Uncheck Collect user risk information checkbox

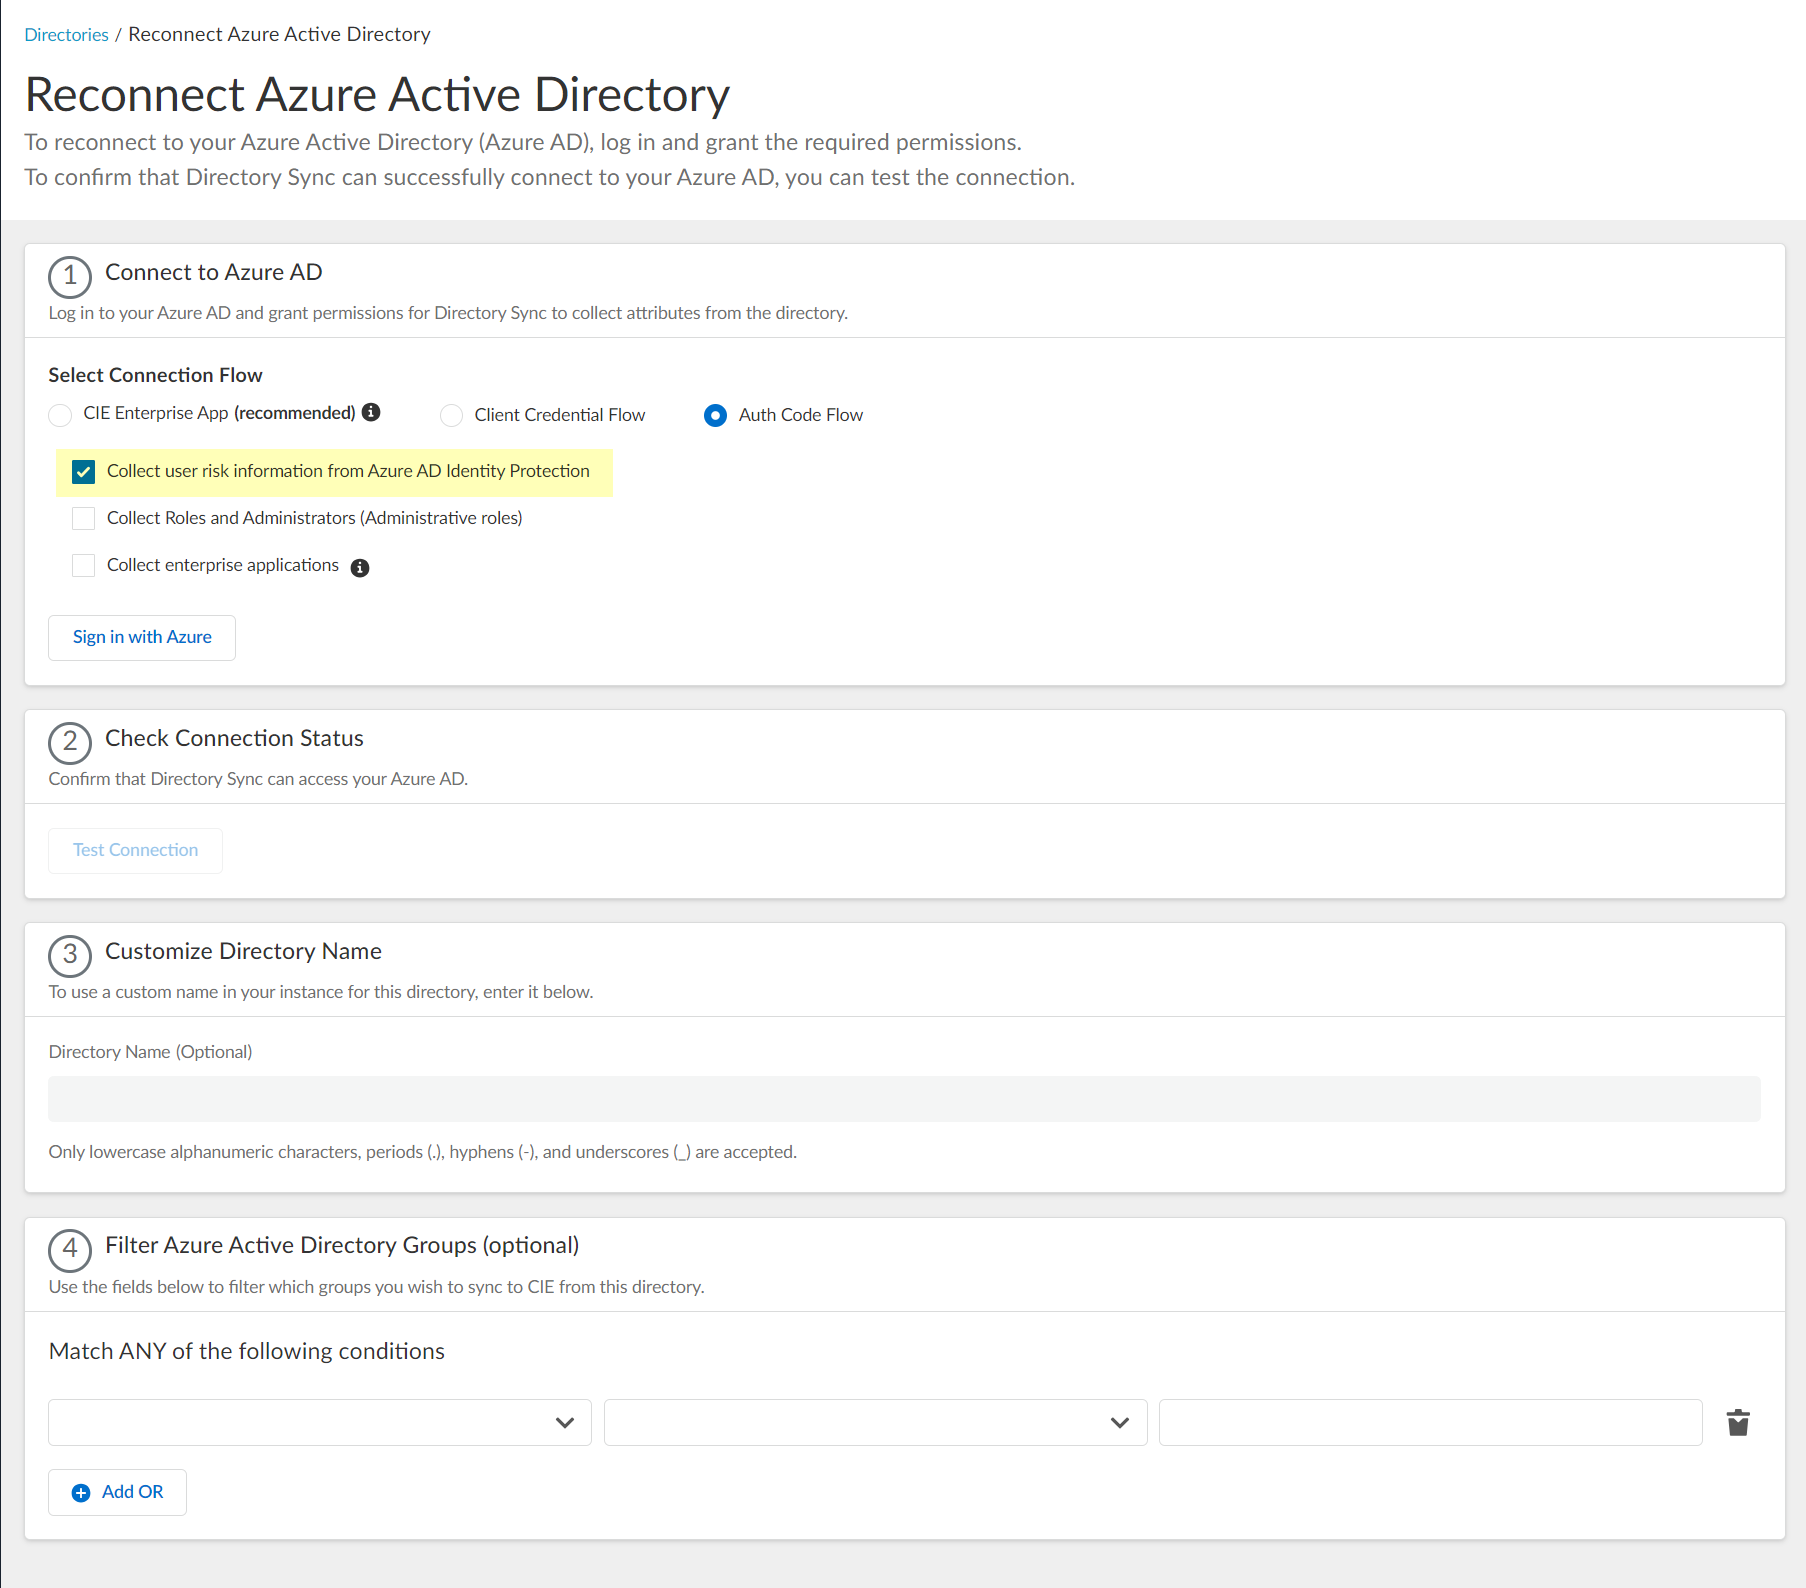(84, 472)
